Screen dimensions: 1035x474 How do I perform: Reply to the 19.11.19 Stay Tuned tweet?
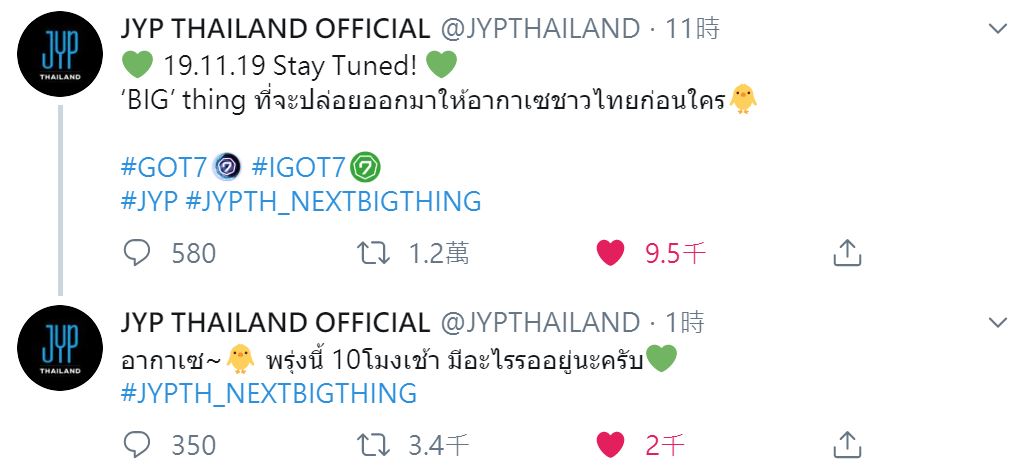(137, 253)
